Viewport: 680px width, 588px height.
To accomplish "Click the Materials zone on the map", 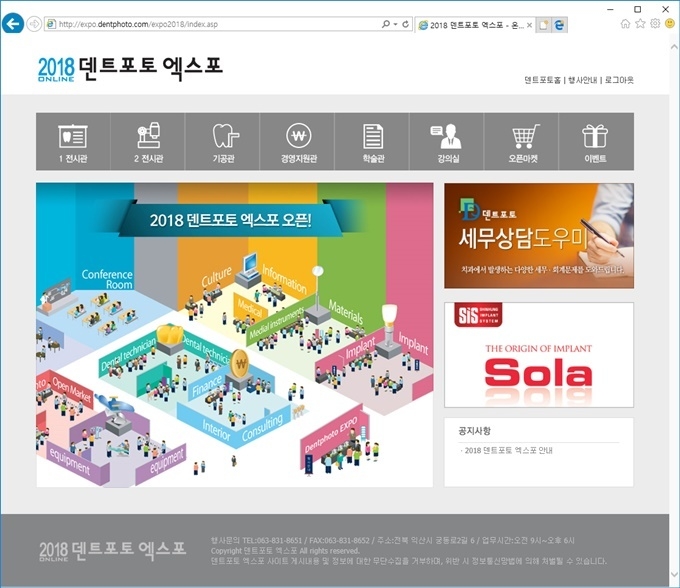I will coord(346,311).
